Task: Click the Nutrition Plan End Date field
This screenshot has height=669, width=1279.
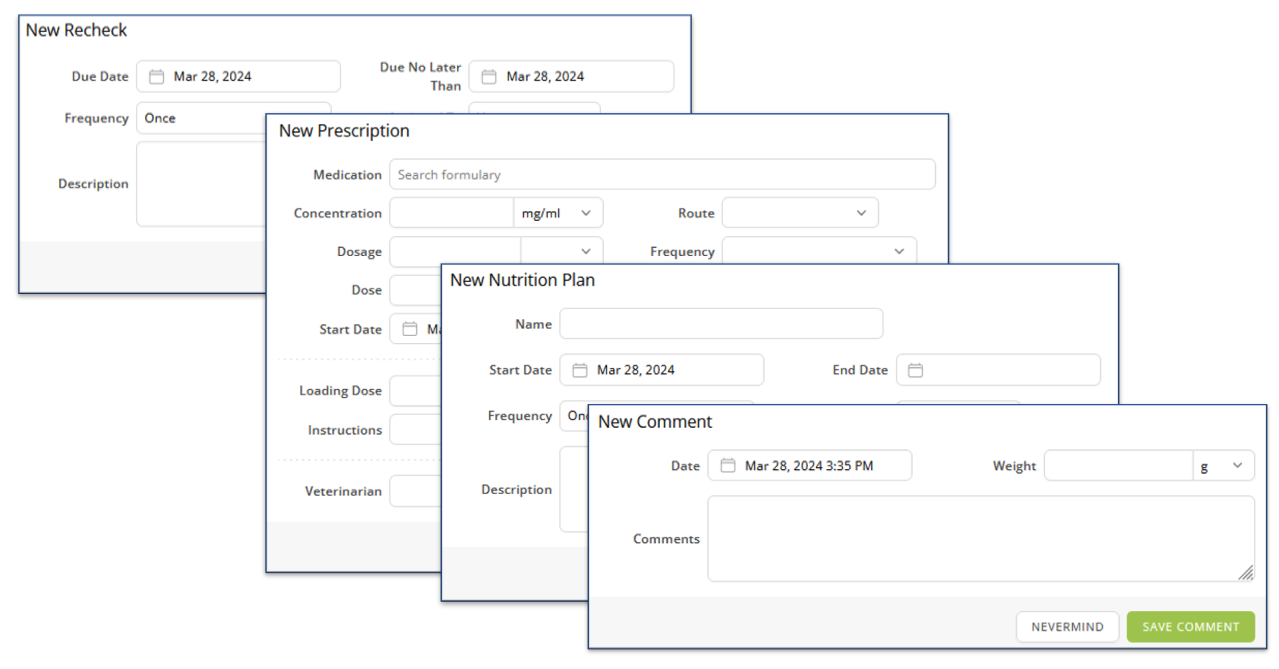Action: point(998,370)
